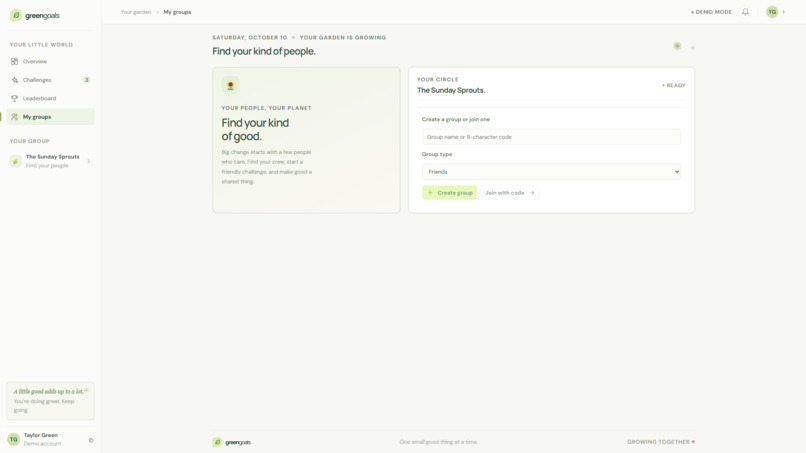Click 'Find your kind of good.' card heading
The image size is (806, 453).
[255, 130]
